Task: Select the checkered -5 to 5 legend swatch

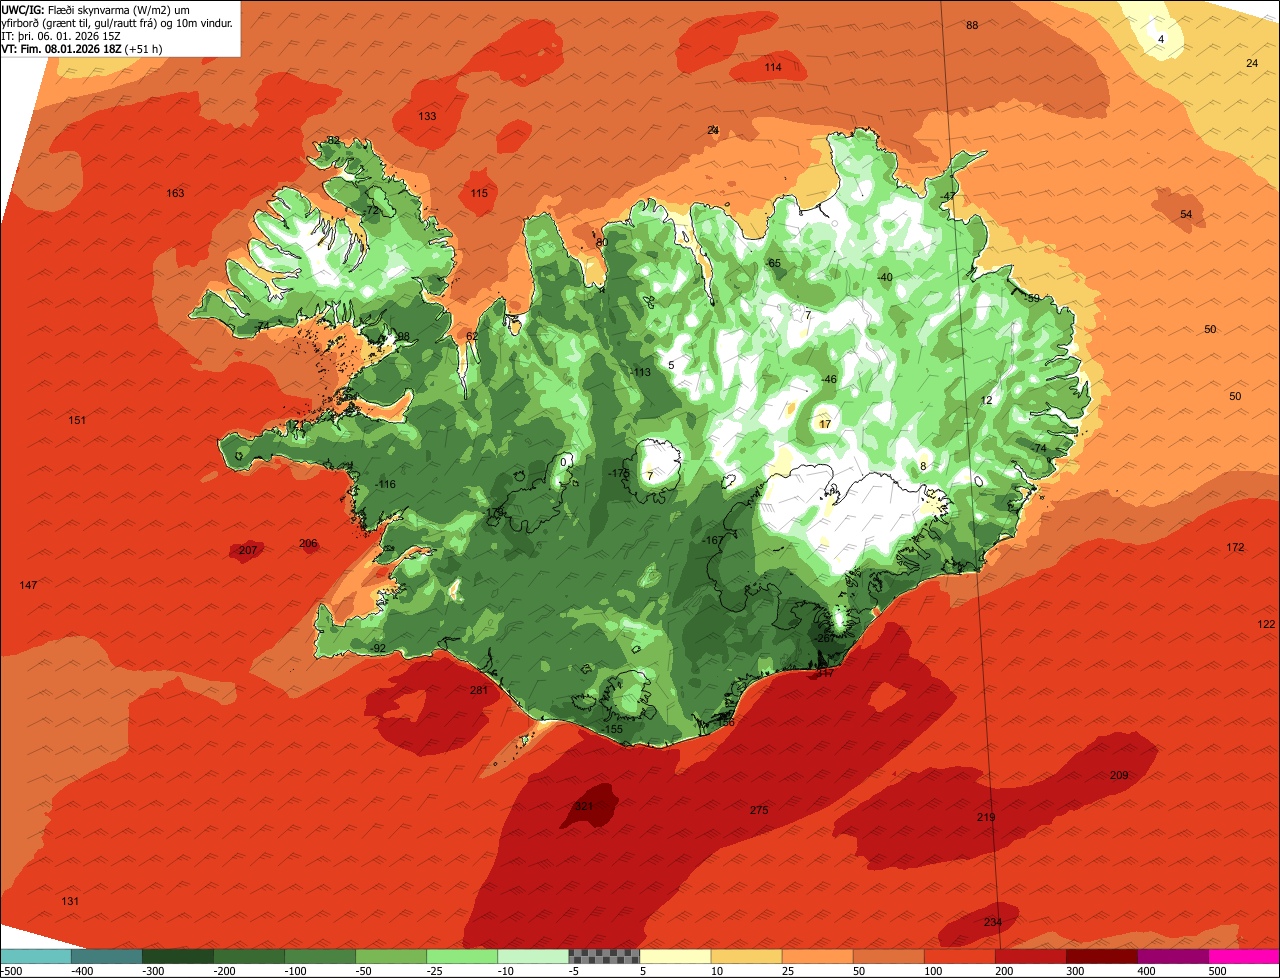Action: [x=603, y=956]
